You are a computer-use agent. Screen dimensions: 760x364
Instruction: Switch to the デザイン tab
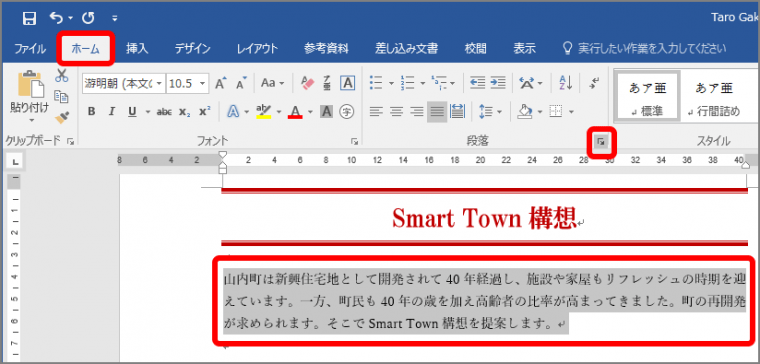[192, 48]
